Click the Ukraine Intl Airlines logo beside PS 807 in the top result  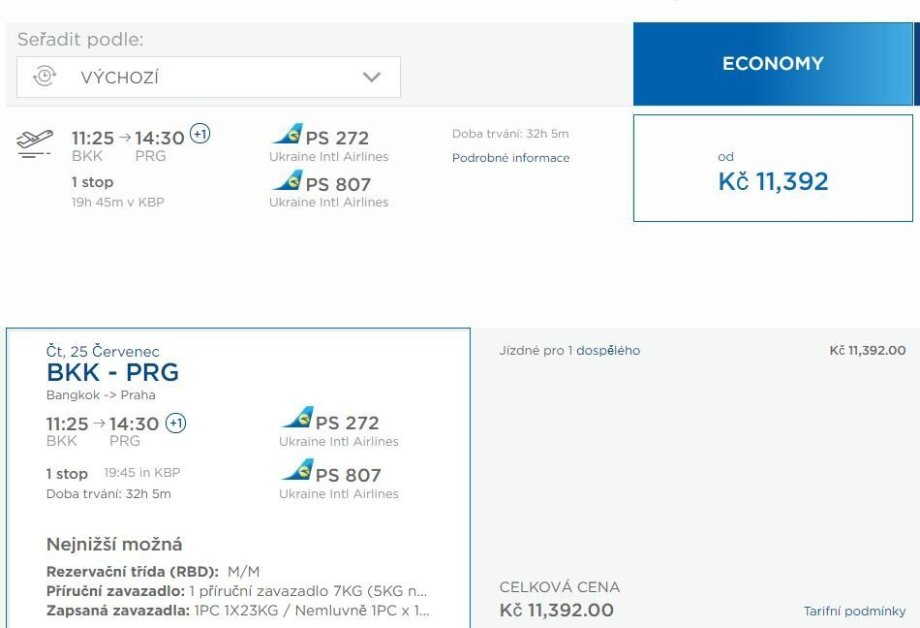pos(288,181)
